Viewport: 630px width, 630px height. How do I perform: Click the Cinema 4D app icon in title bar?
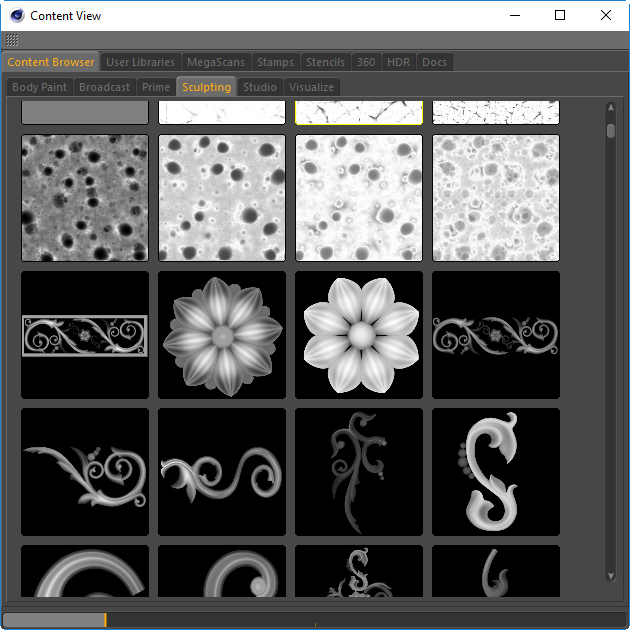point(17,16)
